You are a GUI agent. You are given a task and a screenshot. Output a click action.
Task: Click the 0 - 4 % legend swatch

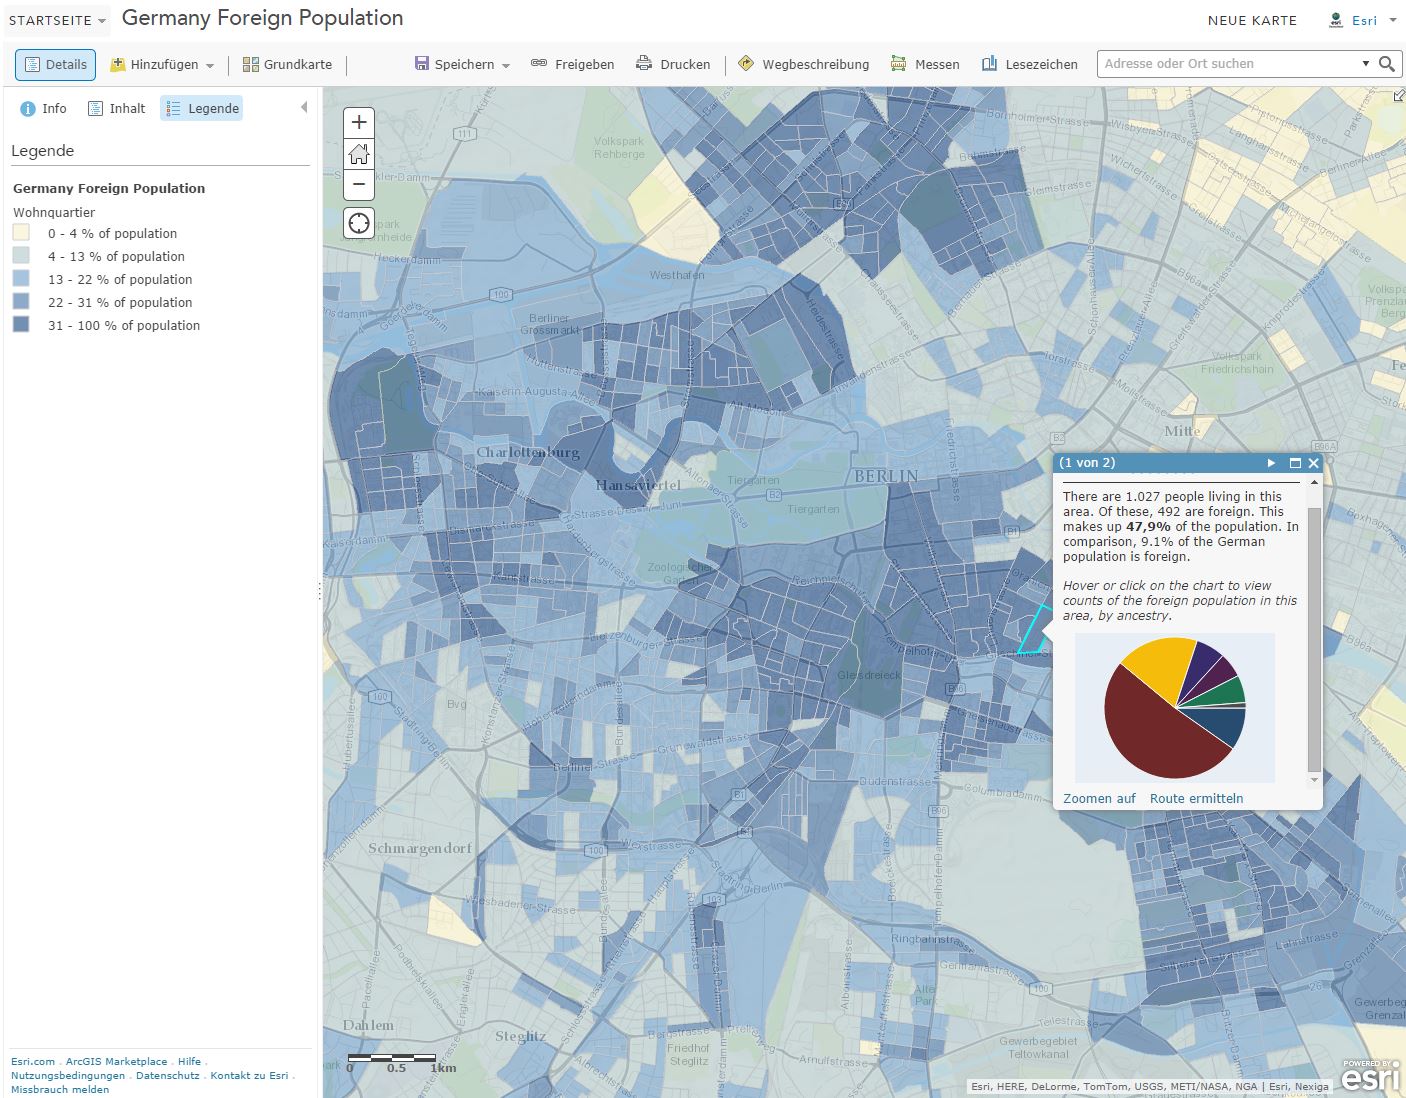21,233
